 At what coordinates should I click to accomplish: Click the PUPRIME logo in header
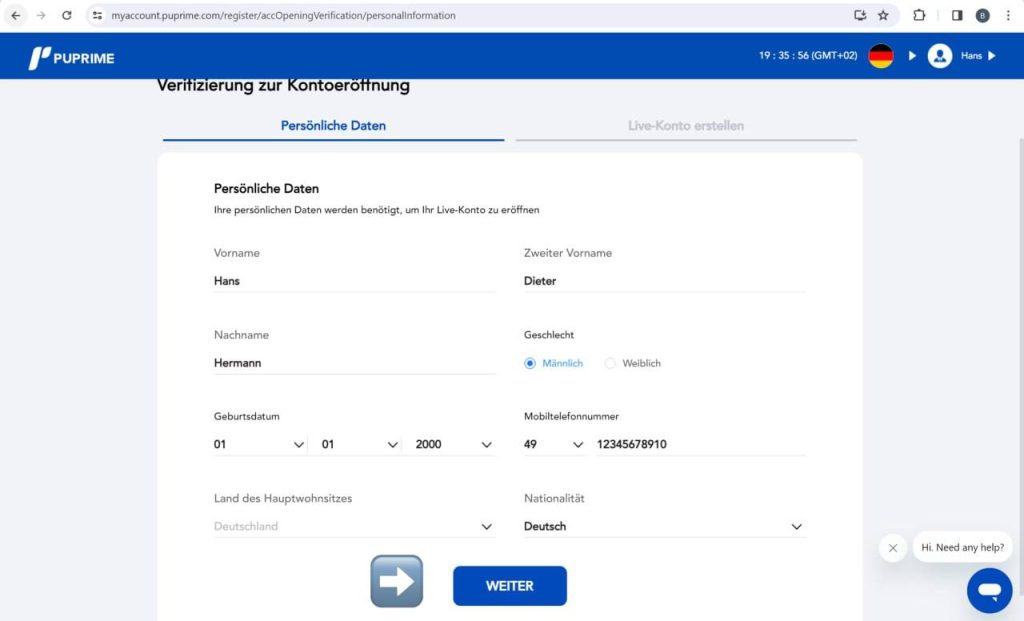click(71, 57)
